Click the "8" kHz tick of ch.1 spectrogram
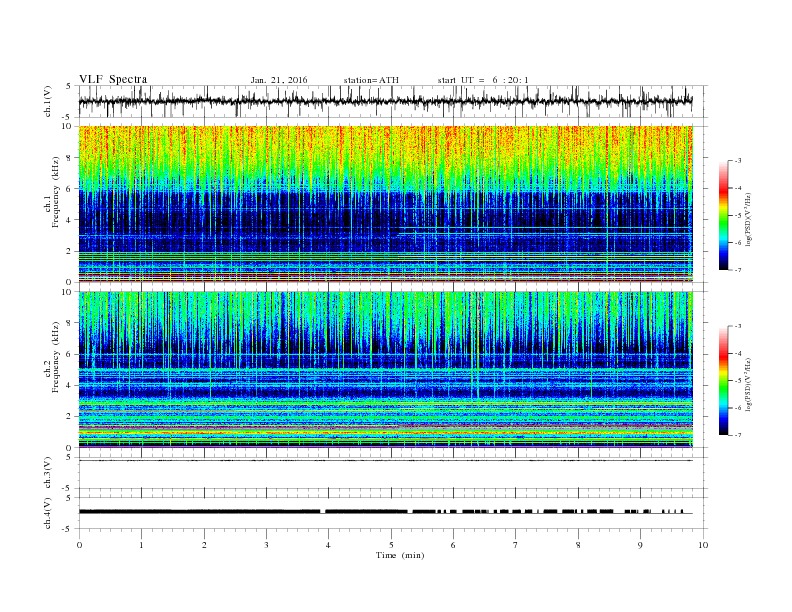The height and width of the screenshot is (612, 792). point(69,158)
